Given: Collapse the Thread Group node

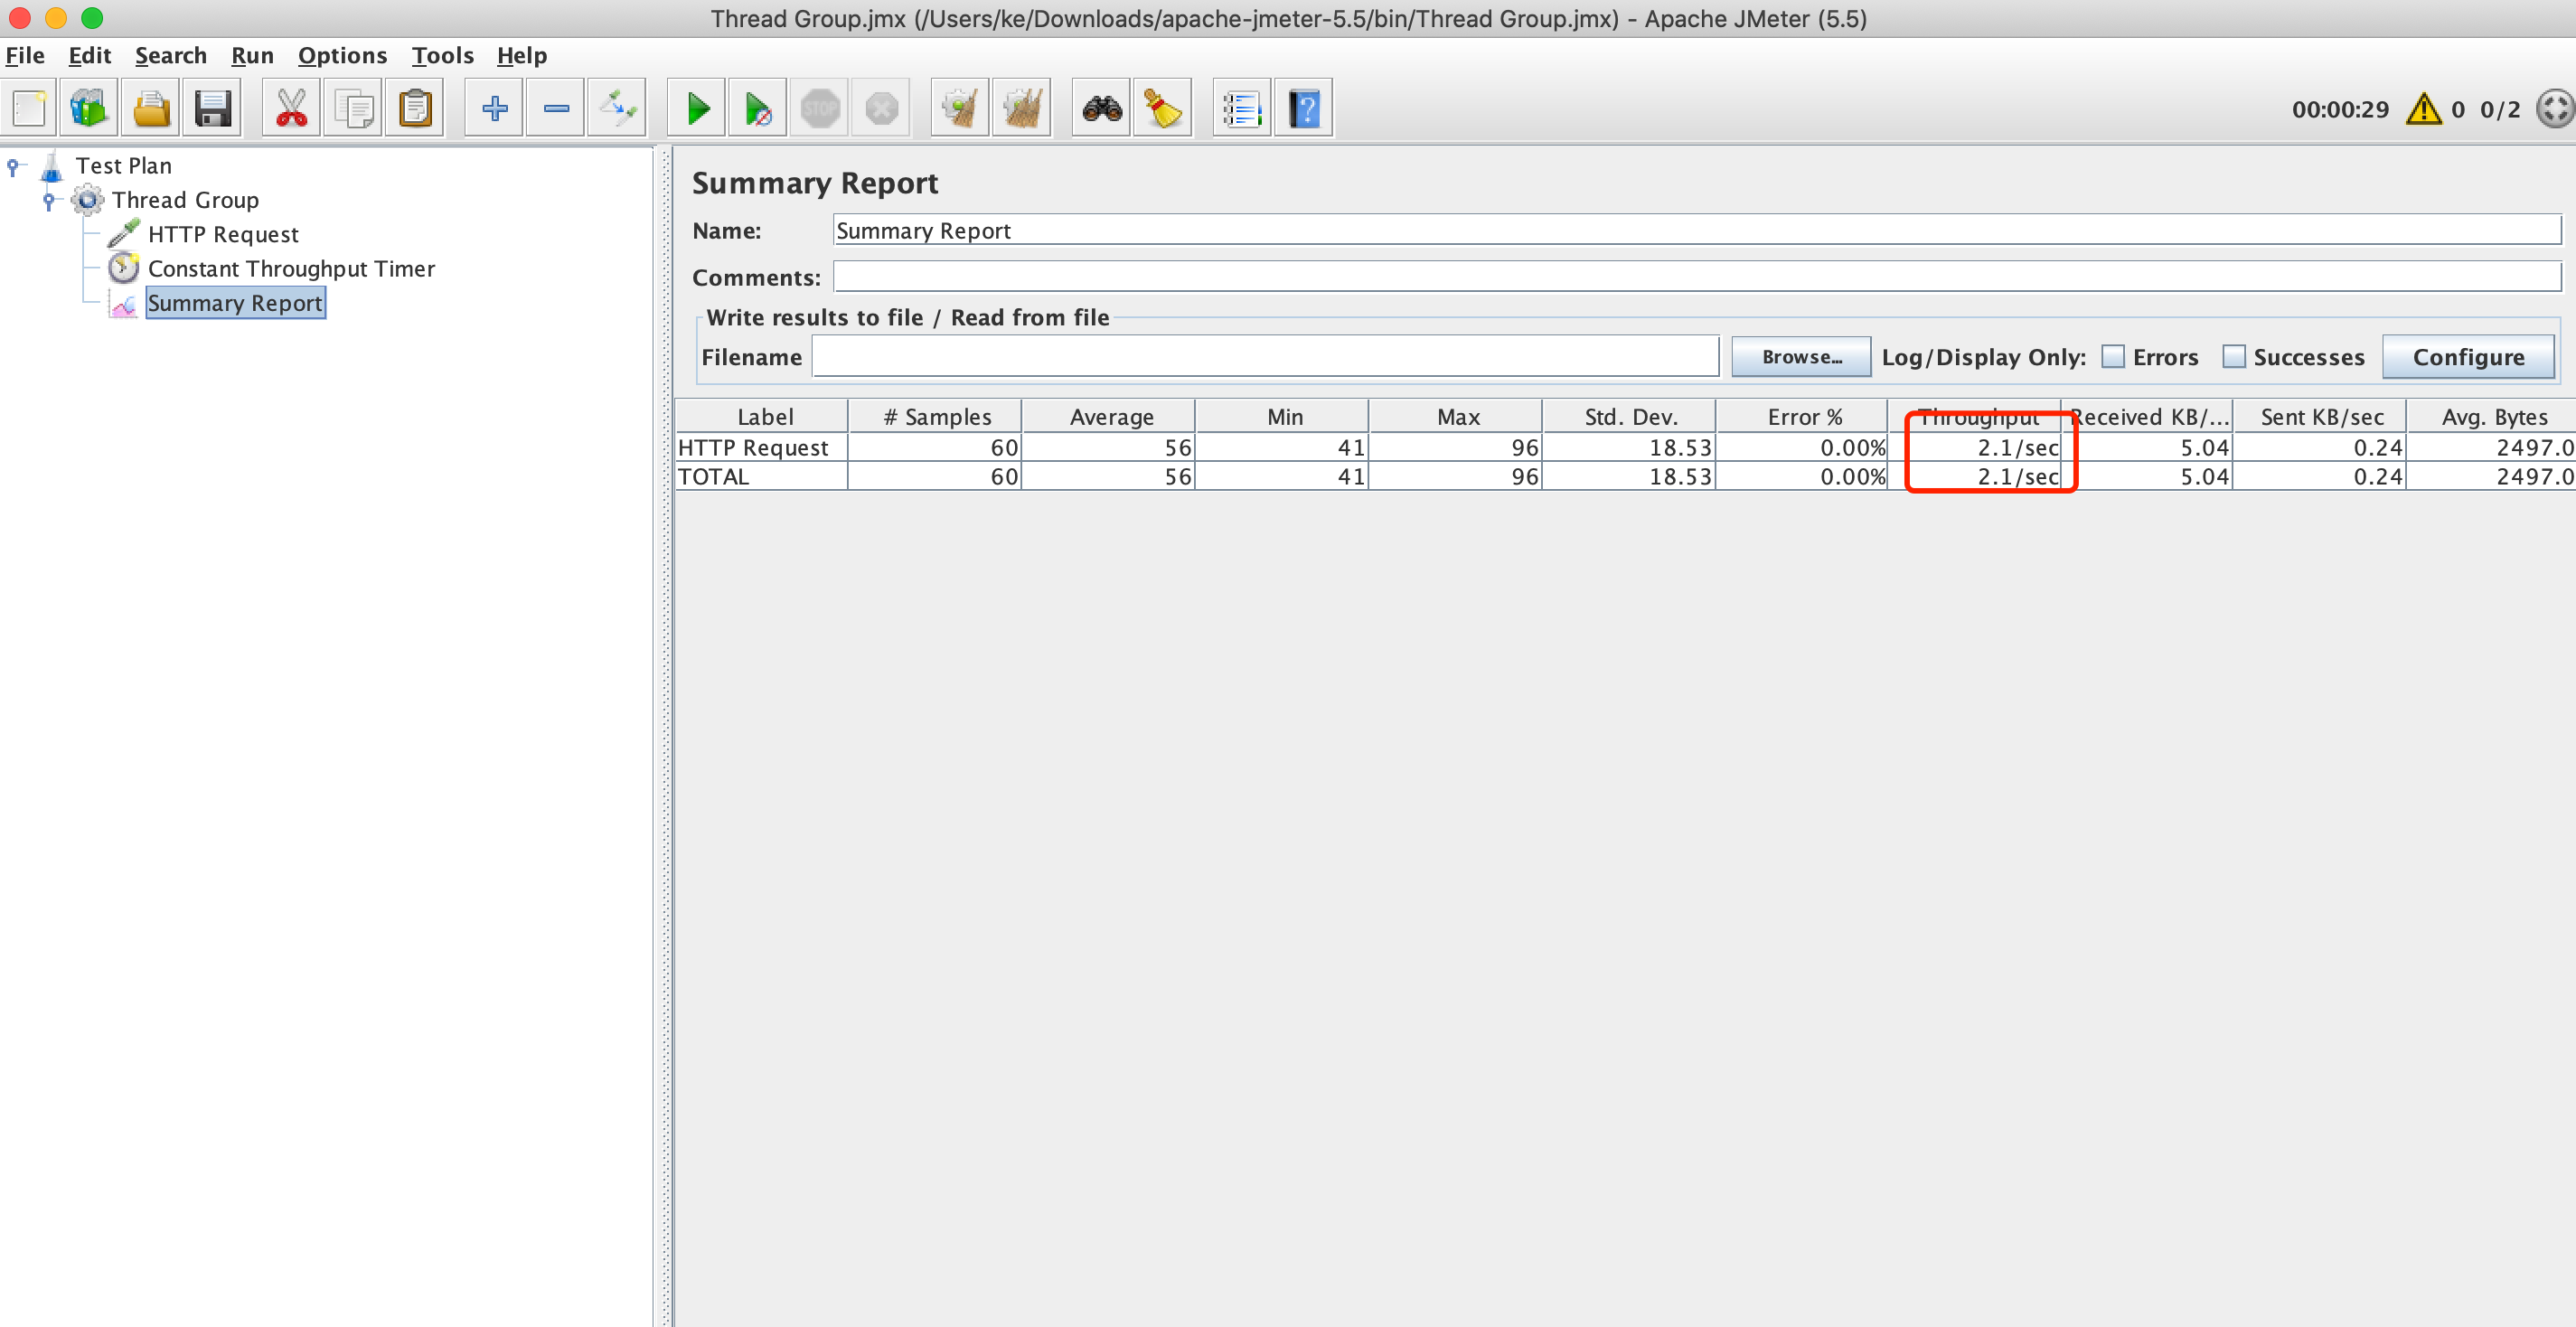Looking at the screenshot, I should (x=48, y=200).
